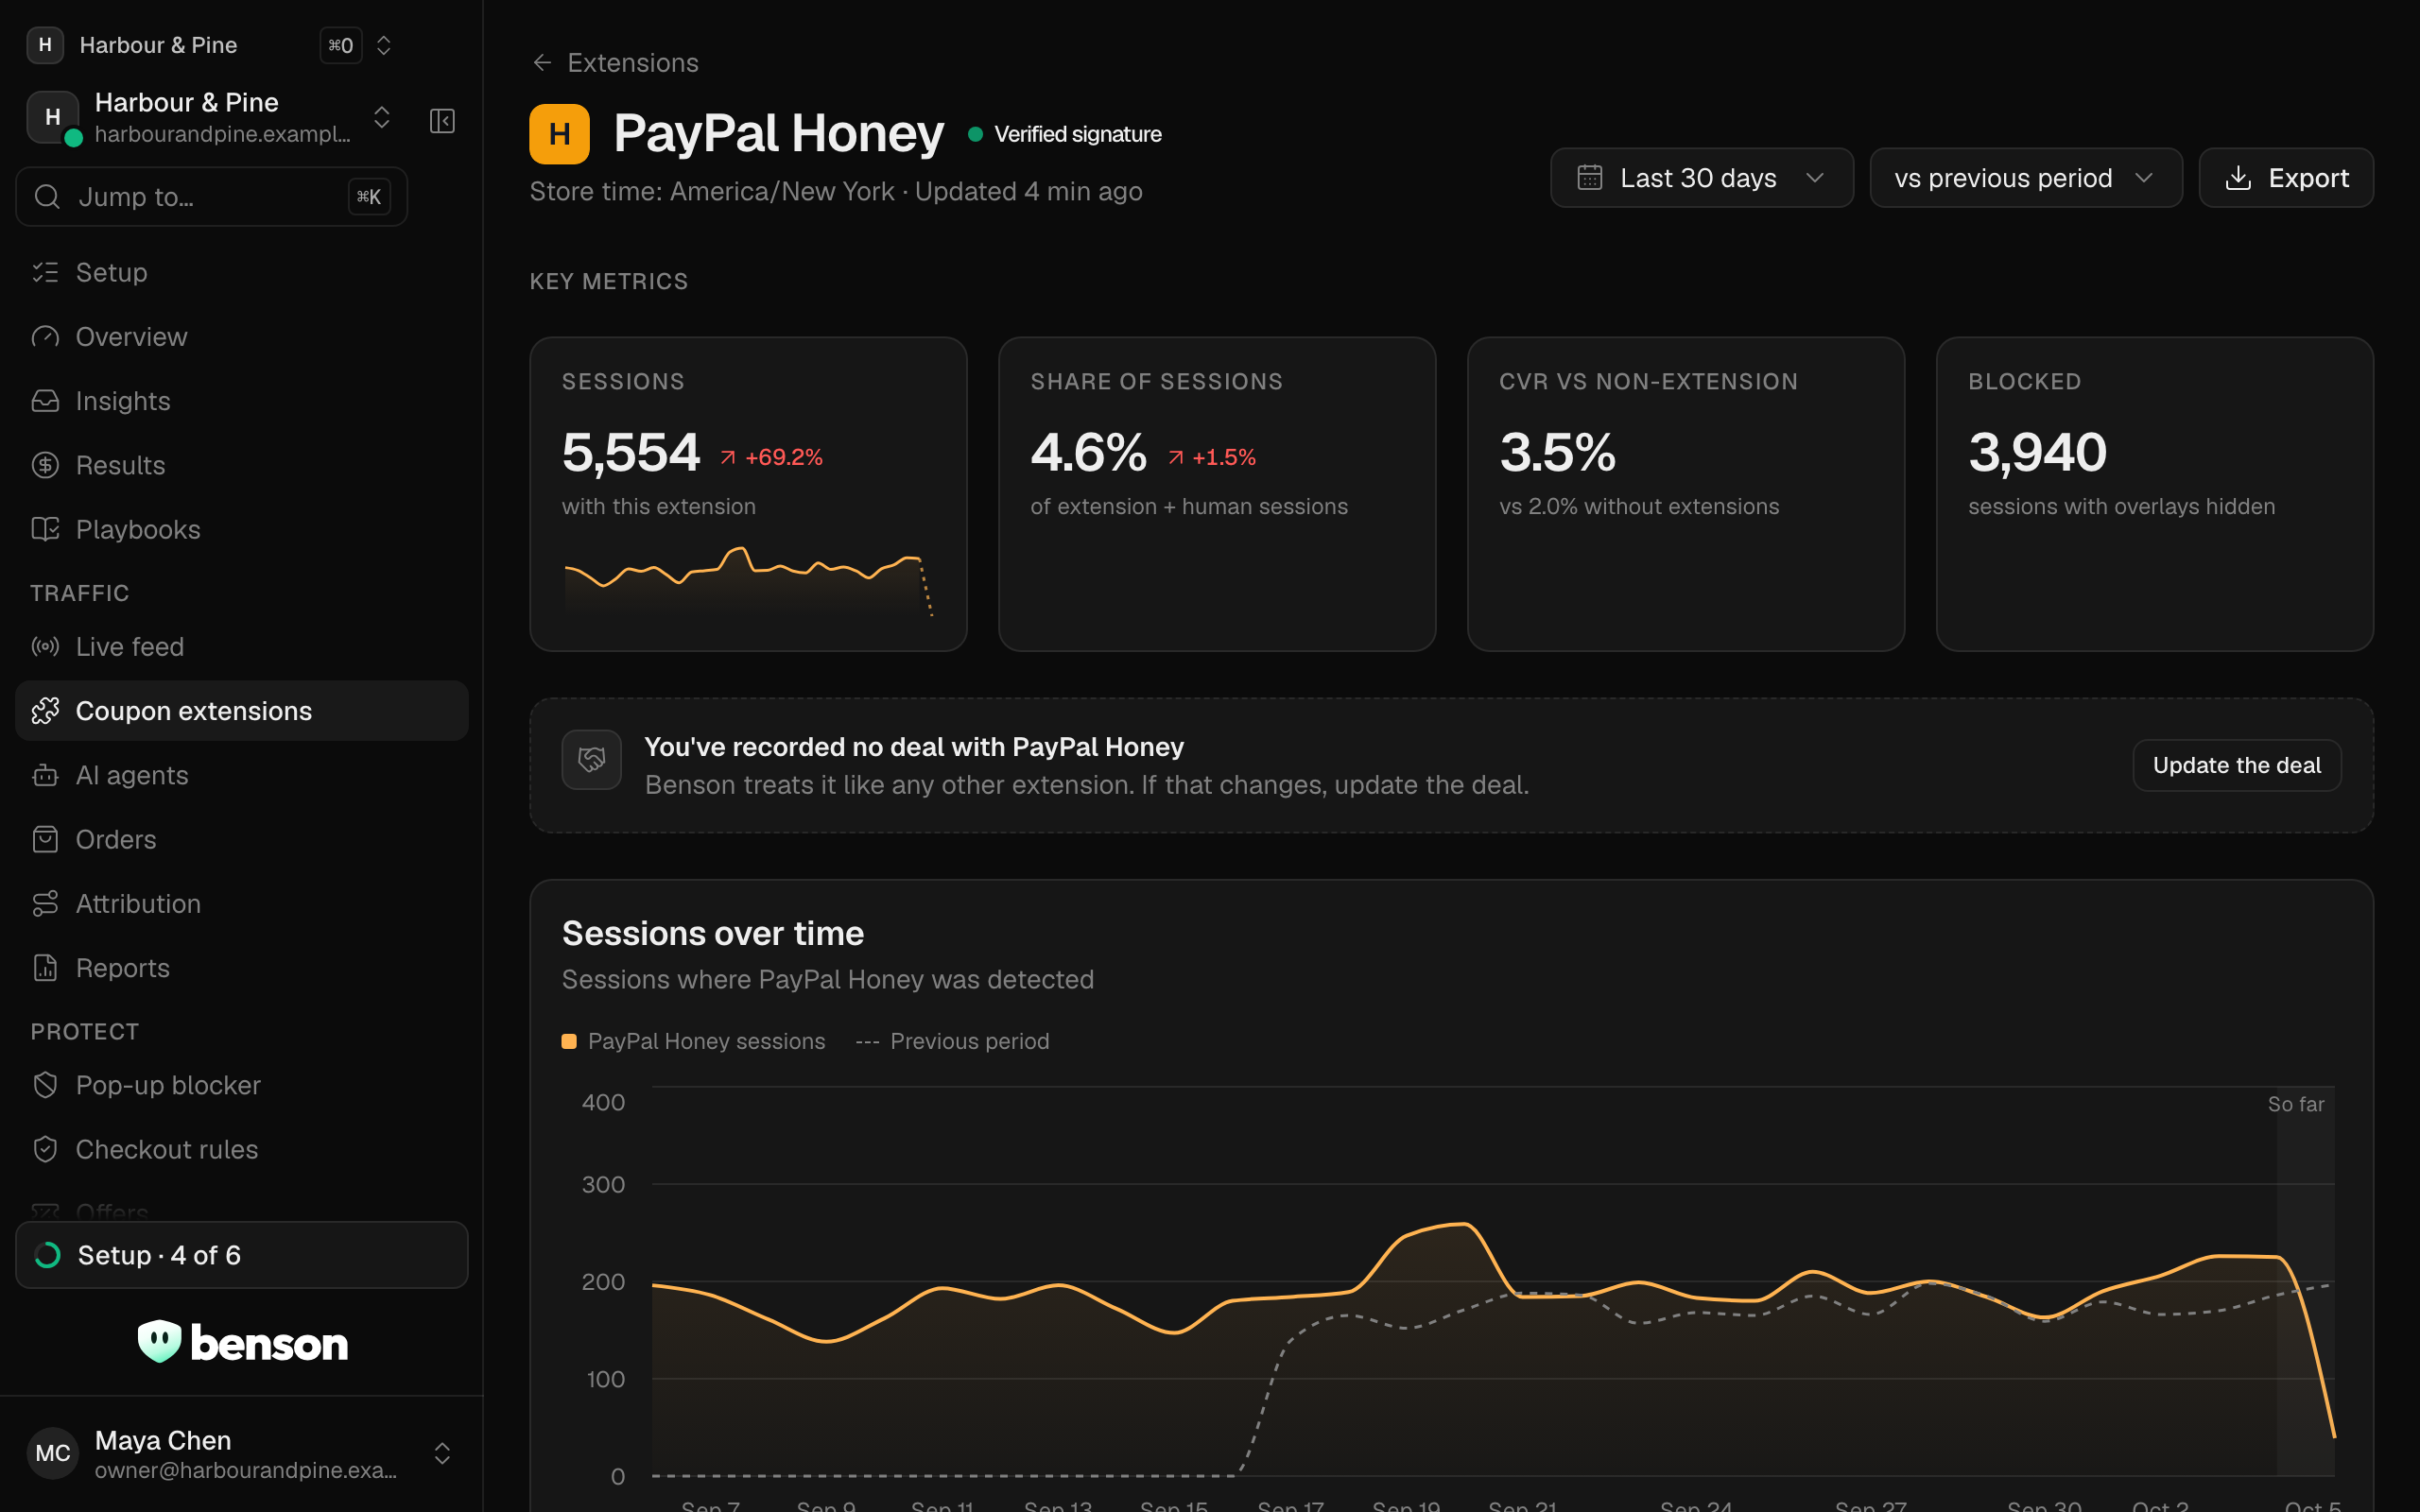Image resolution: width=2420 pixels, height=1512 pixels.
Task: Click the Attribution route icon
Action: tap(45, 904)
